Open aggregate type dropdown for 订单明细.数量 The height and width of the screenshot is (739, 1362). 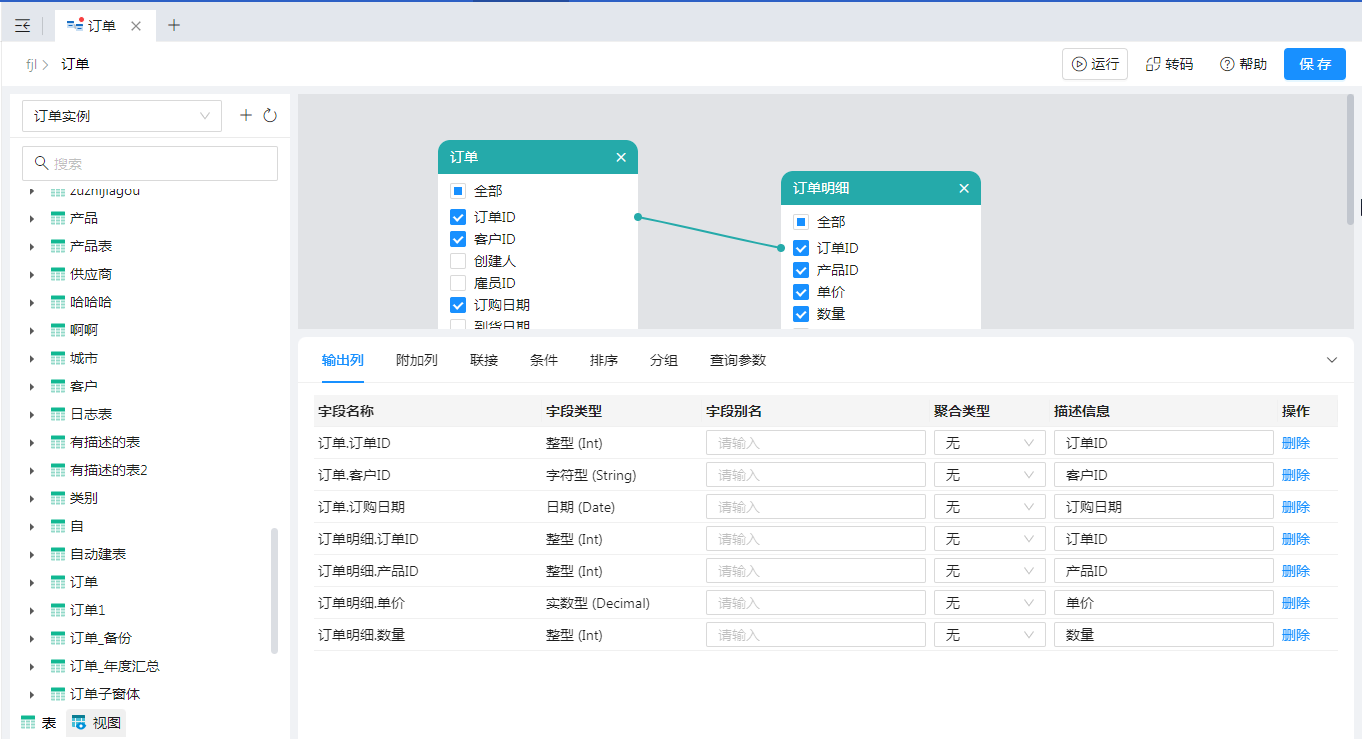989,635
